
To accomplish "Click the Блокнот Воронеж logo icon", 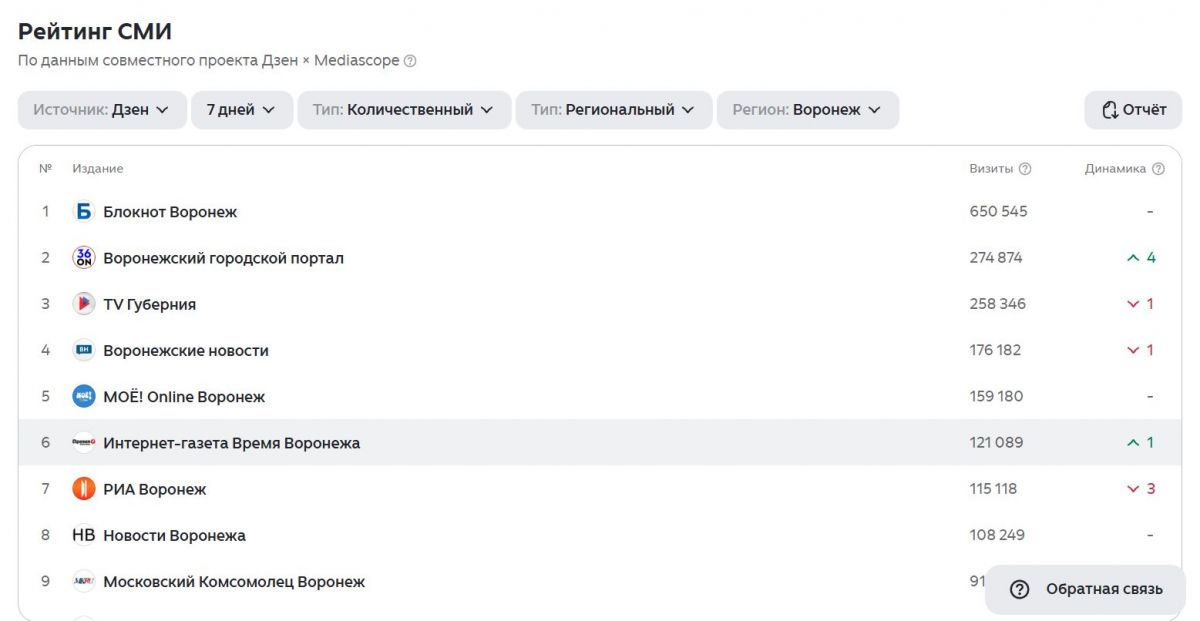I will [x=84, y=211].
